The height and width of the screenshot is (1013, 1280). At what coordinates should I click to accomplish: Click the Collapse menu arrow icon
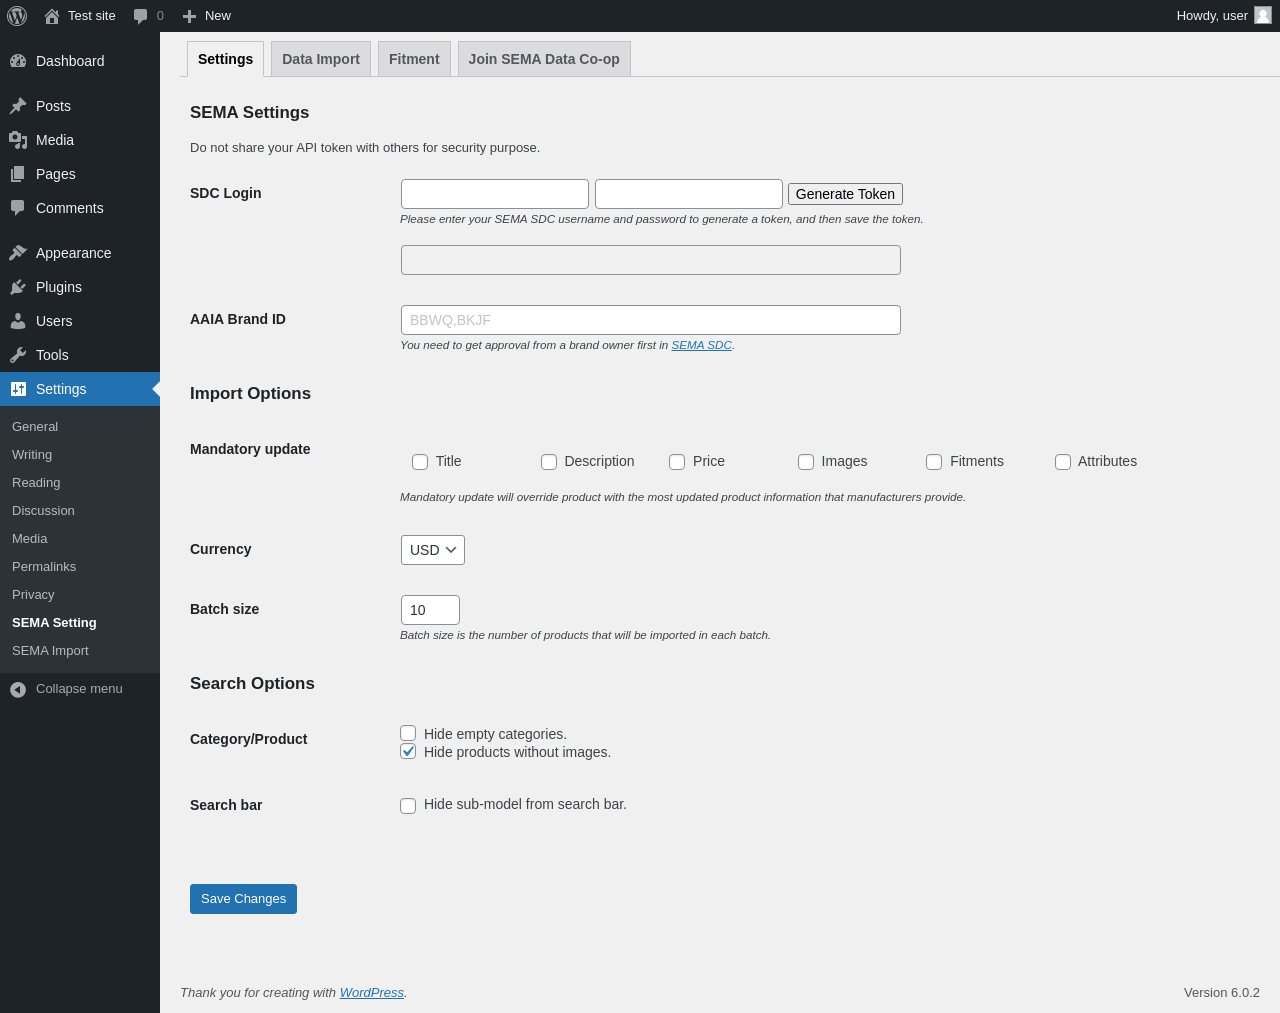[x=18, y=689]
